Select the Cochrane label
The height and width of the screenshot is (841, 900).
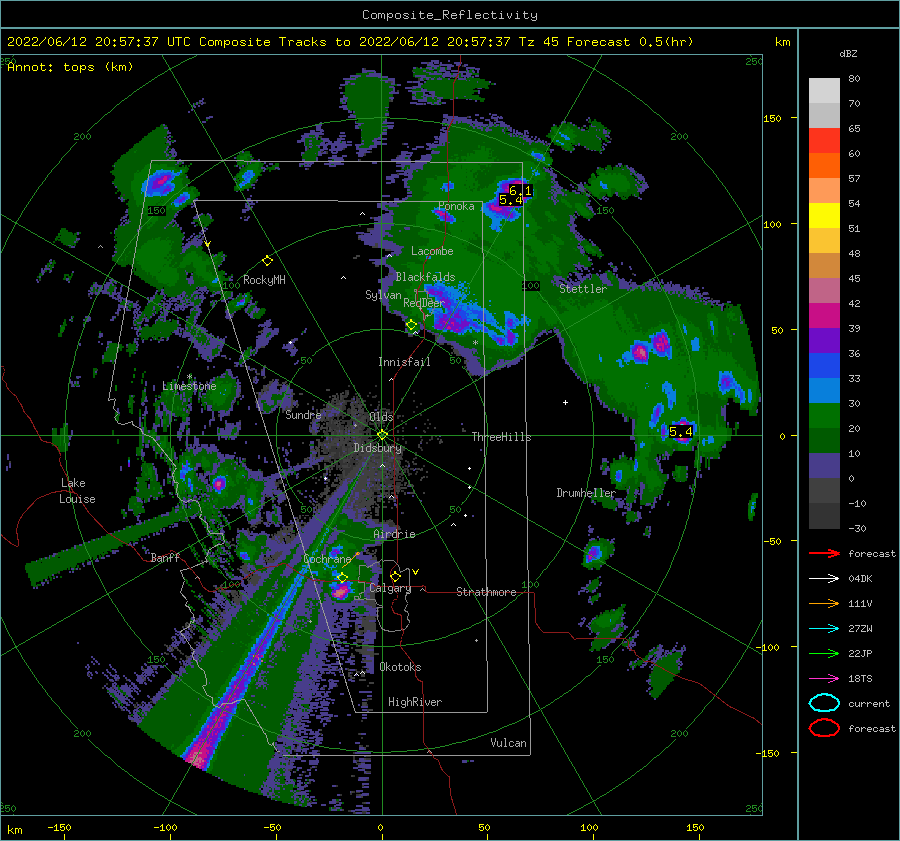[327, 559]
